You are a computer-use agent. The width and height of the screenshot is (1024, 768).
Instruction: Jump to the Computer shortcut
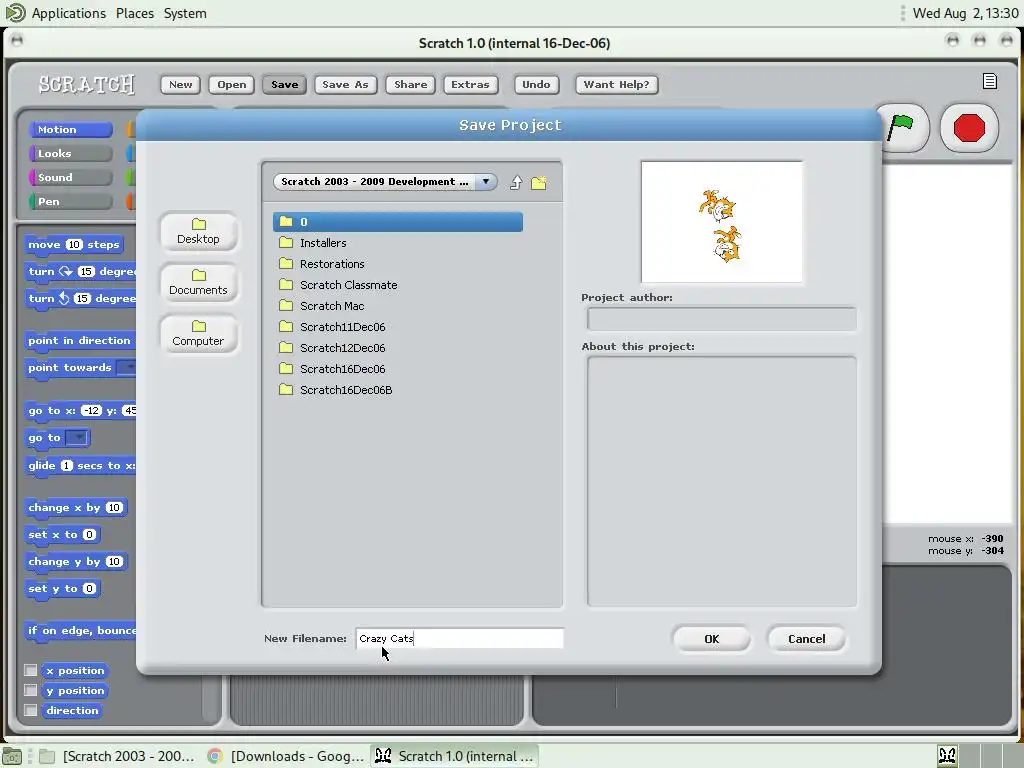[x=199, y=334]
